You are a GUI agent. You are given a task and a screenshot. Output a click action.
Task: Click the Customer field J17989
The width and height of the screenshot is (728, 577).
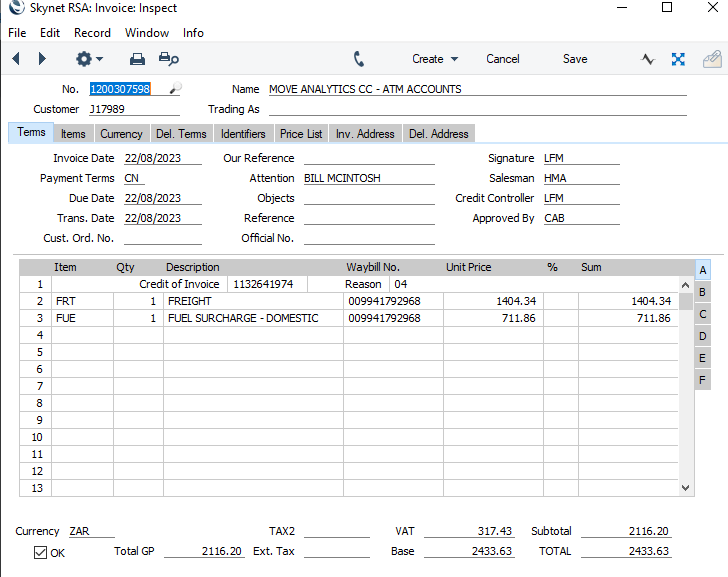pyautogui.click(x=134, y=109)
